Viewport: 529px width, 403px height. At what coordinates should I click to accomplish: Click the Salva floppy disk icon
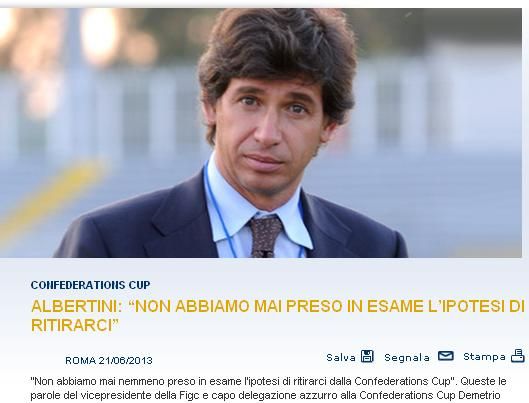click(x=367, y=356)
